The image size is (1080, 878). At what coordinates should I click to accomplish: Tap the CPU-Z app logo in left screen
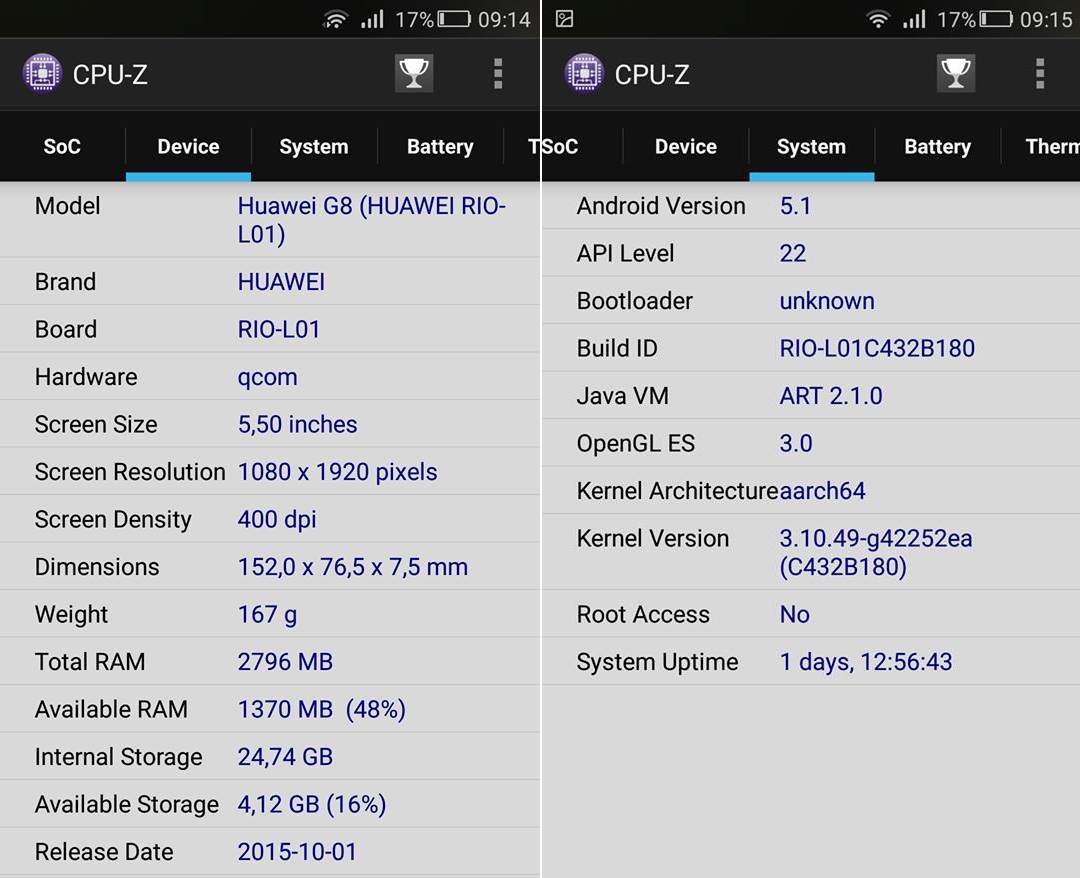point(42,74)
